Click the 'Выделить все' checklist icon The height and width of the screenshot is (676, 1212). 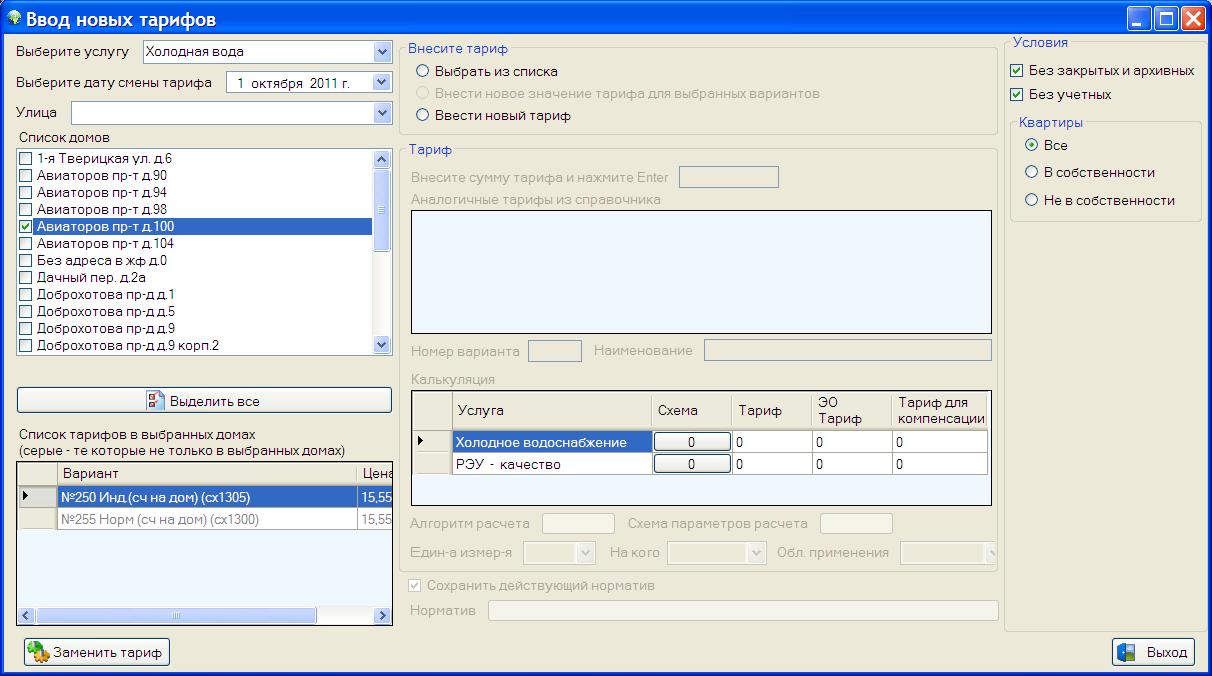pyautogui.click(x=156, y=401)
